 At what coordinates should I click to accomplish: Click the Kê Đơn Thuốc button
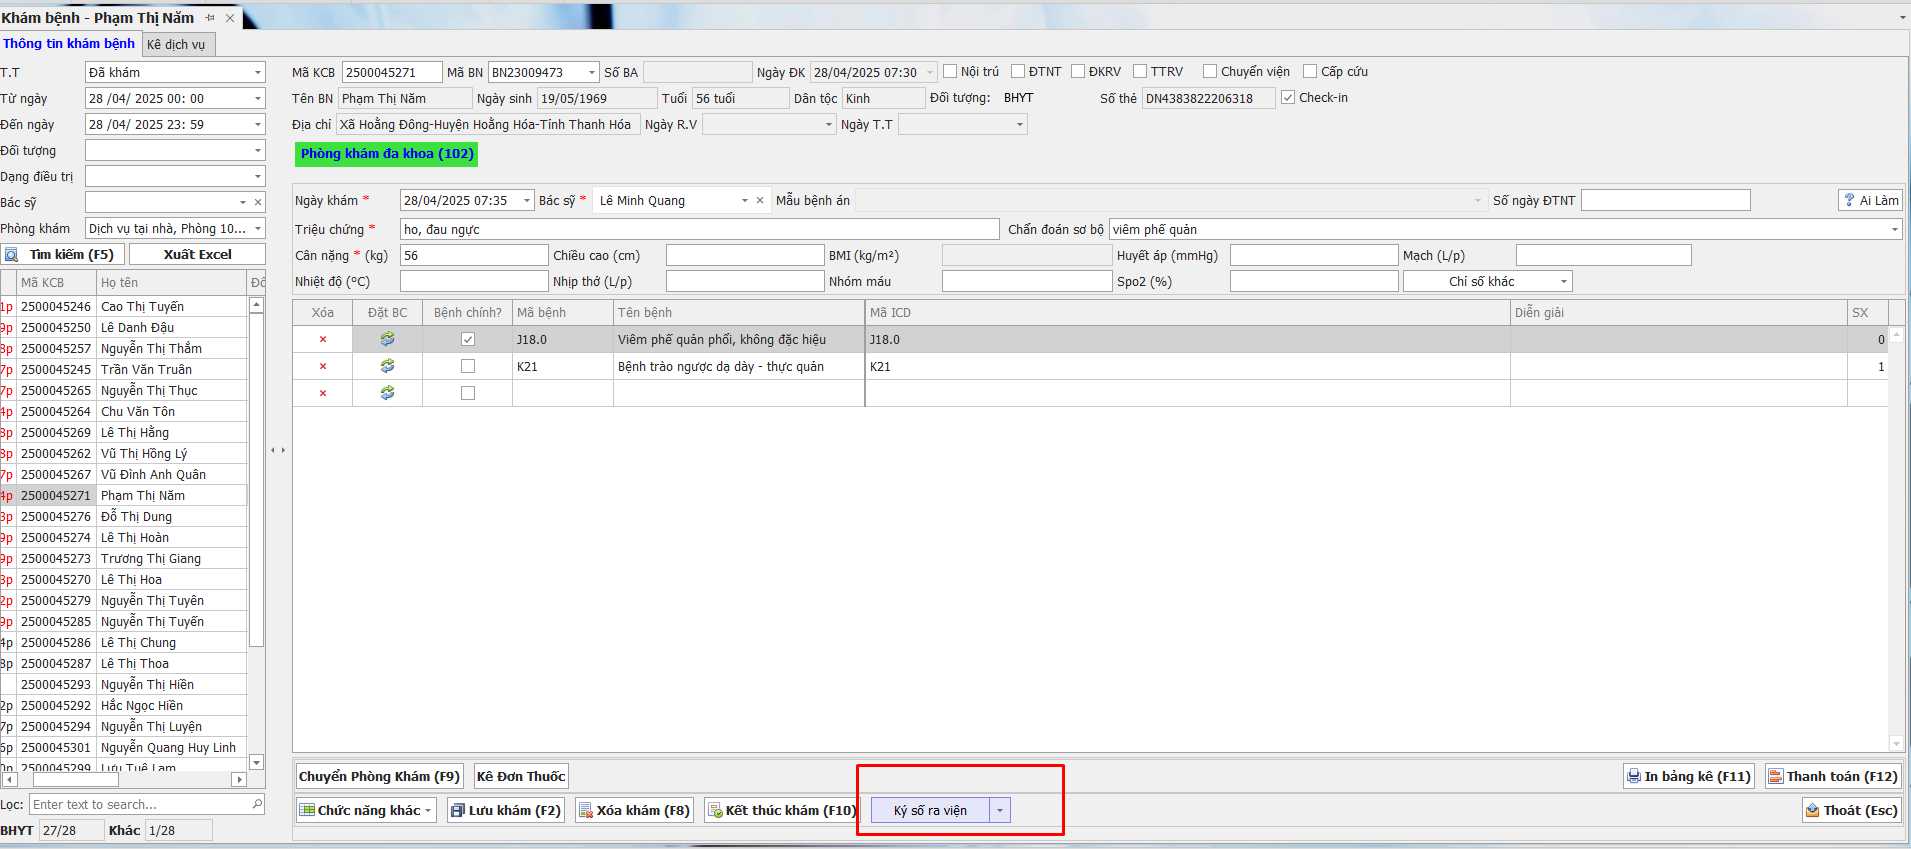point(521,777)
